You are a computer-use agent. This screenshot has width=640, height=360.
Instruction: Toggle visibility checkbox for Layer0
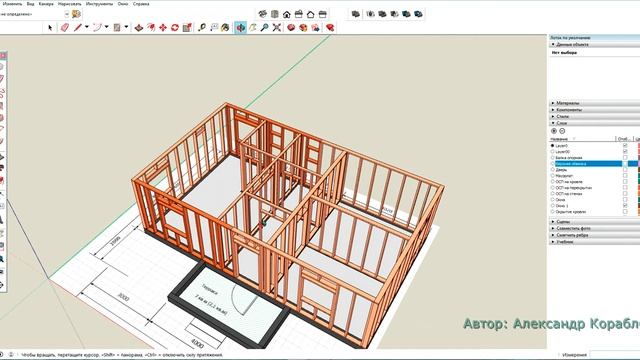625,145
